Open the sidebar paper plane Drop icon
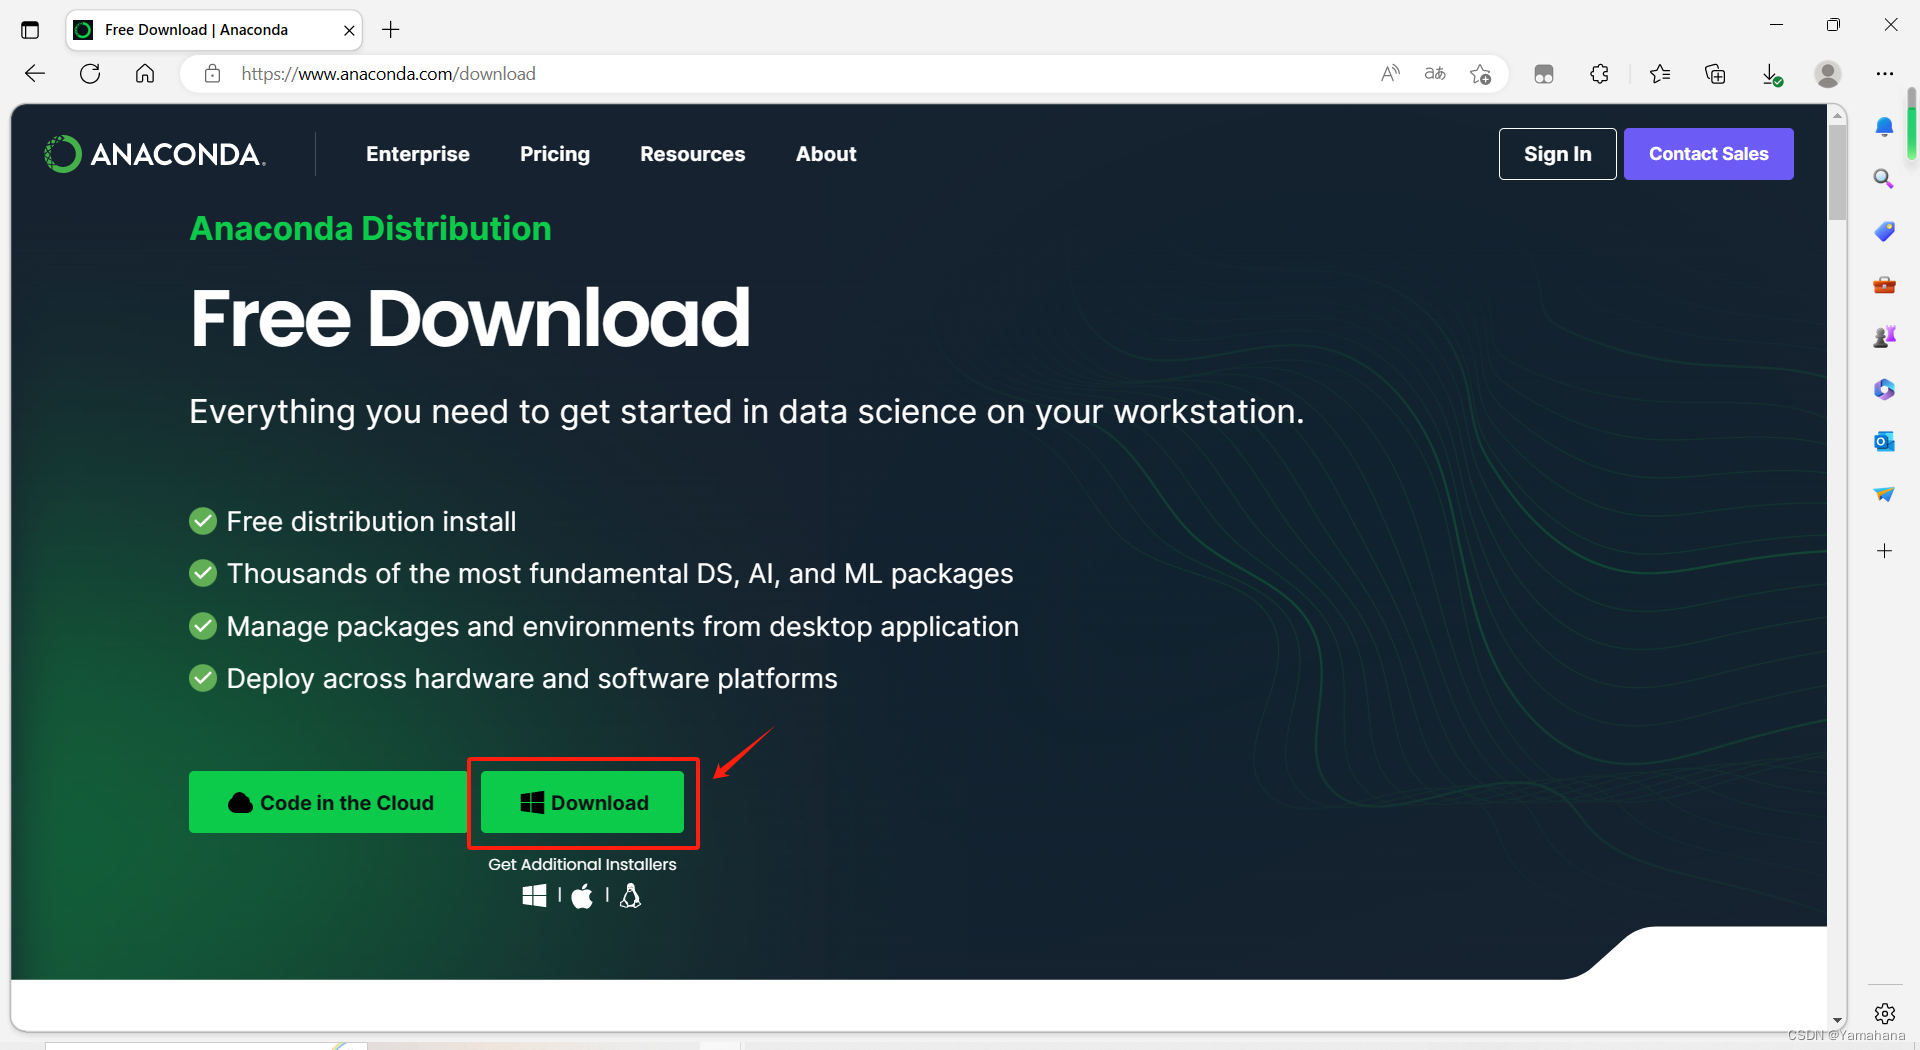The image size is (1920, 1050). [x=1884, y=494]
